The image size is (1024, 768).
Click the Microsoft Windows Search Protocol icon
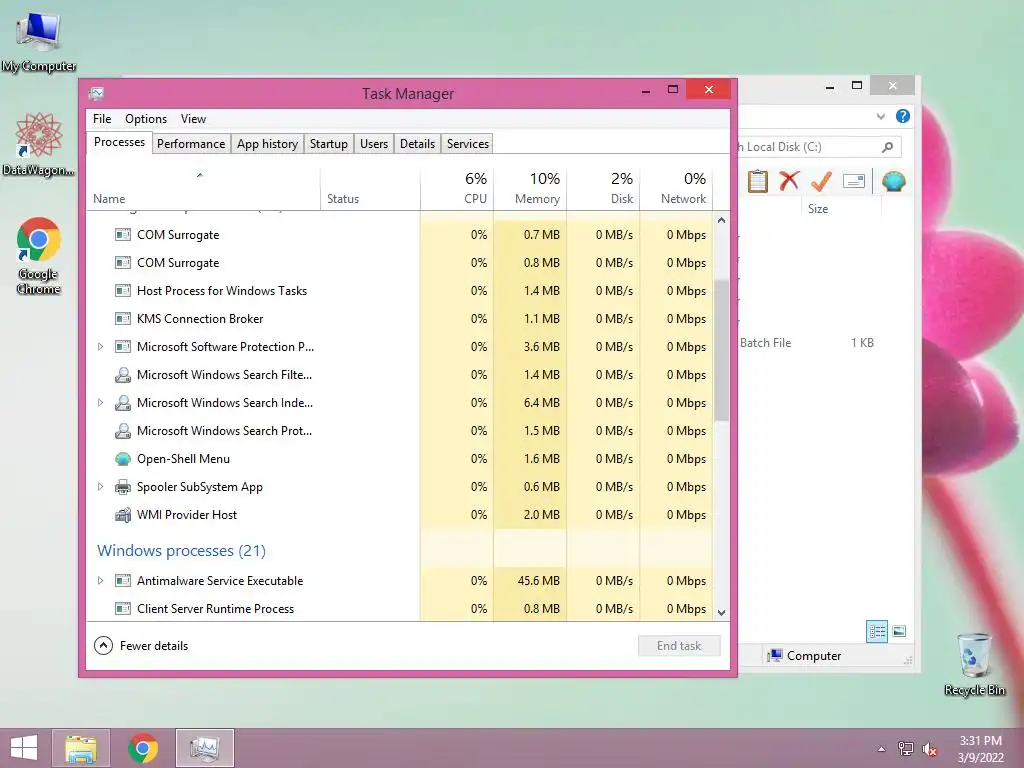pos(123,431)
